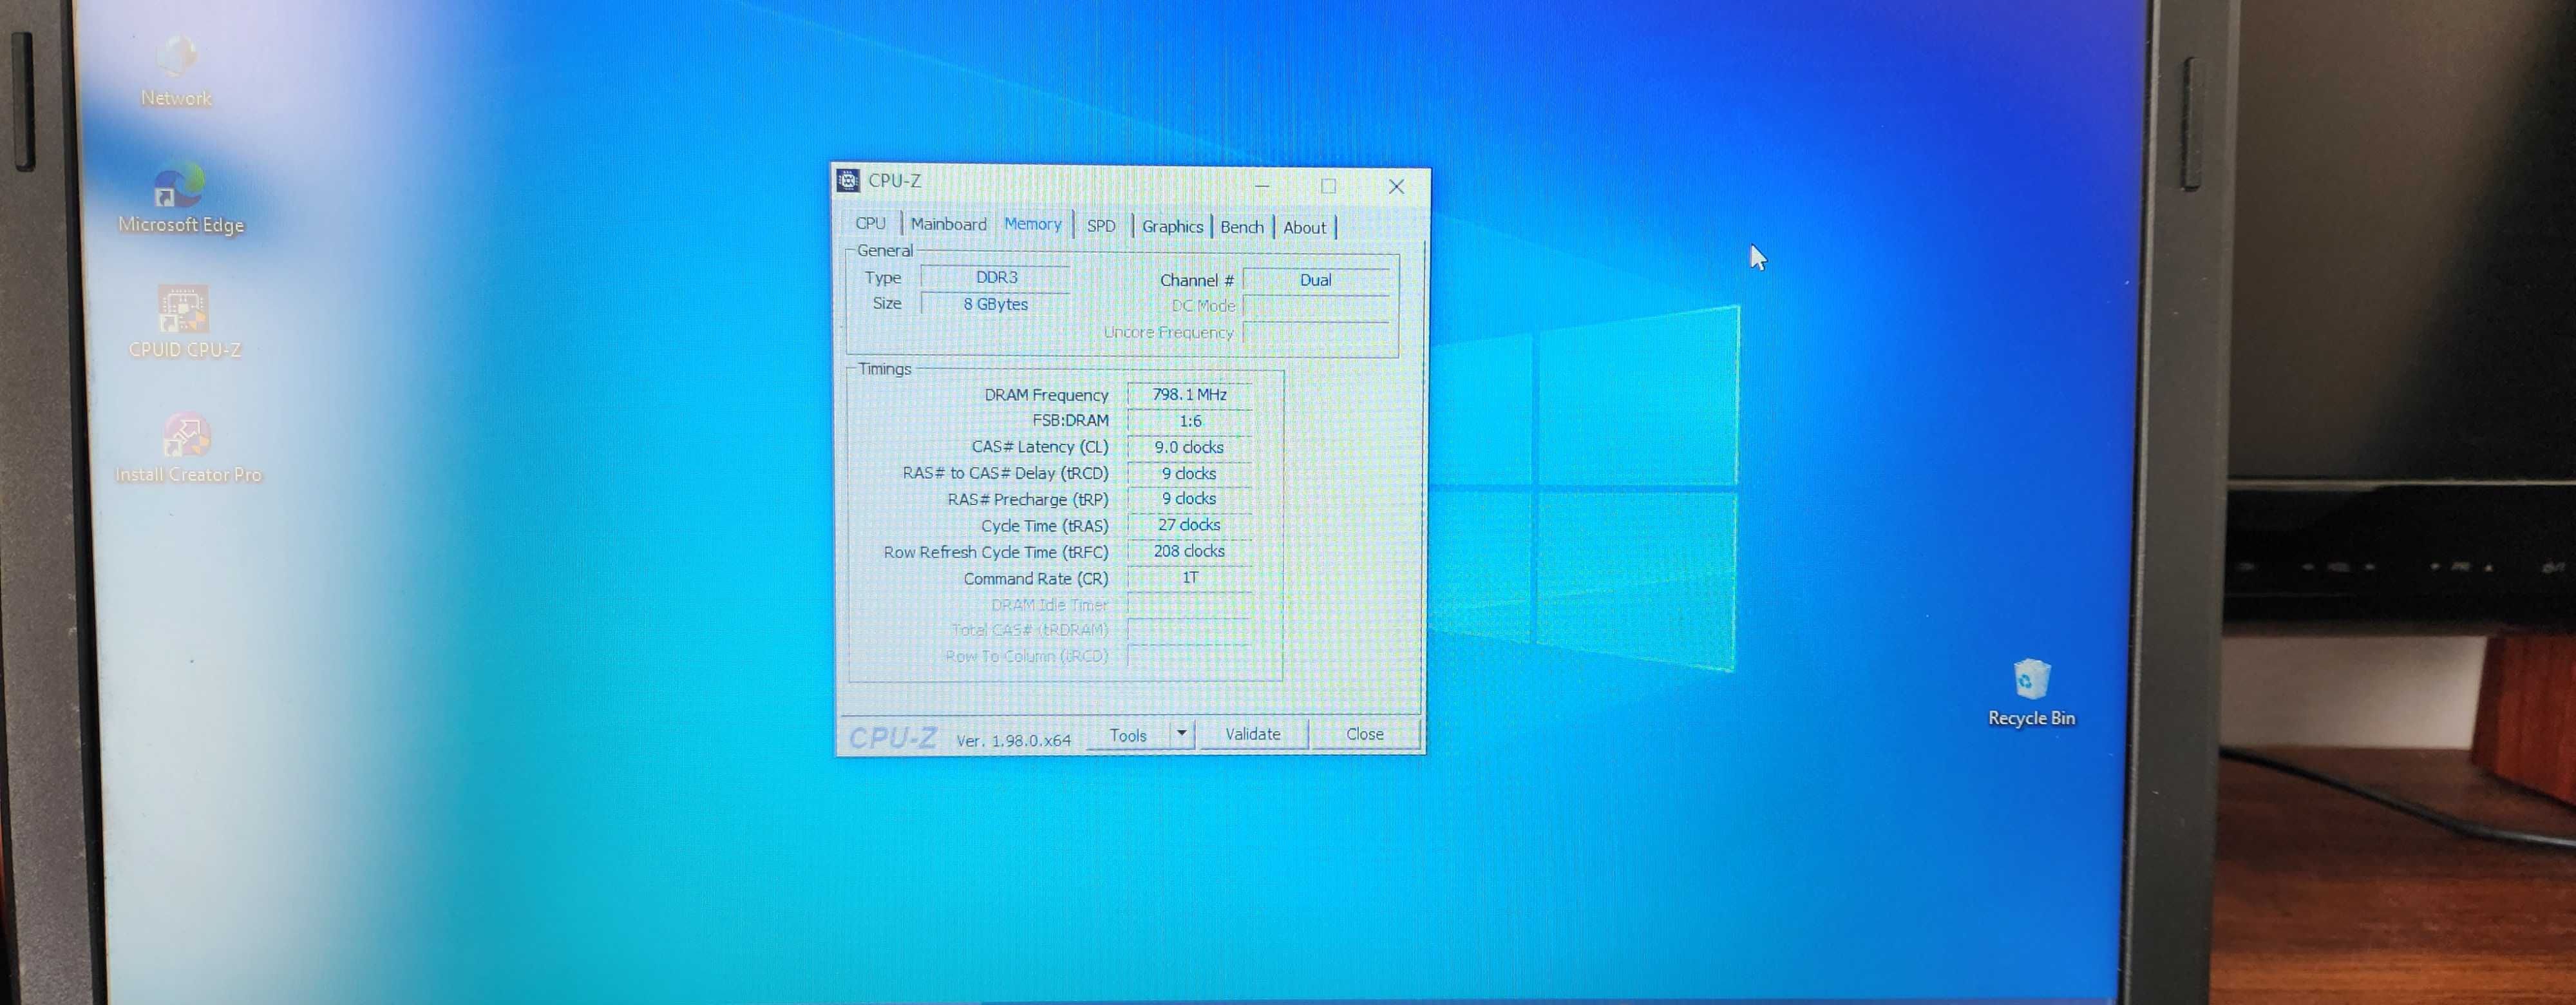Viewport: 2576px width, 1005px height.
Task: Click the 8 GBytes size field
Action: 996,304
